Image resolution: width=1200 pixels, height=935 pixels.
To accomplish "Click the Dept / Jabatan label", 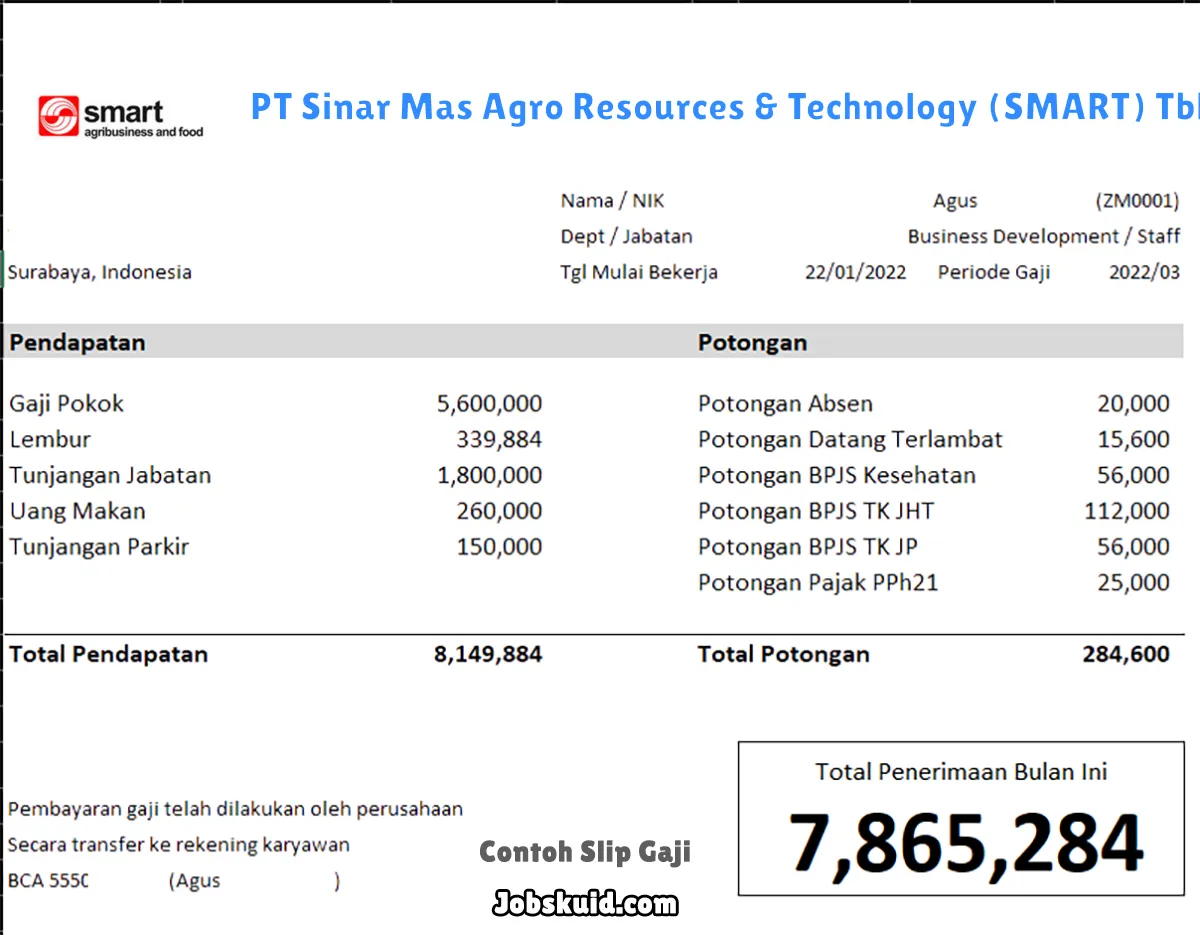I will pyautogui.click(x=627, y=236).
